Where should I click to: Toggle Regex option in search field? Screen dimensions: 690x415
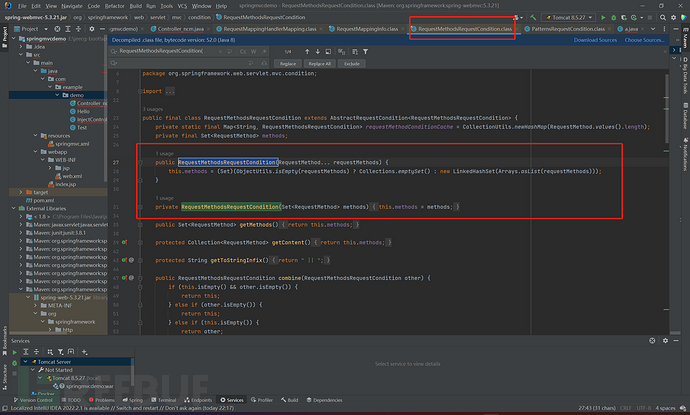coord(264,52)
